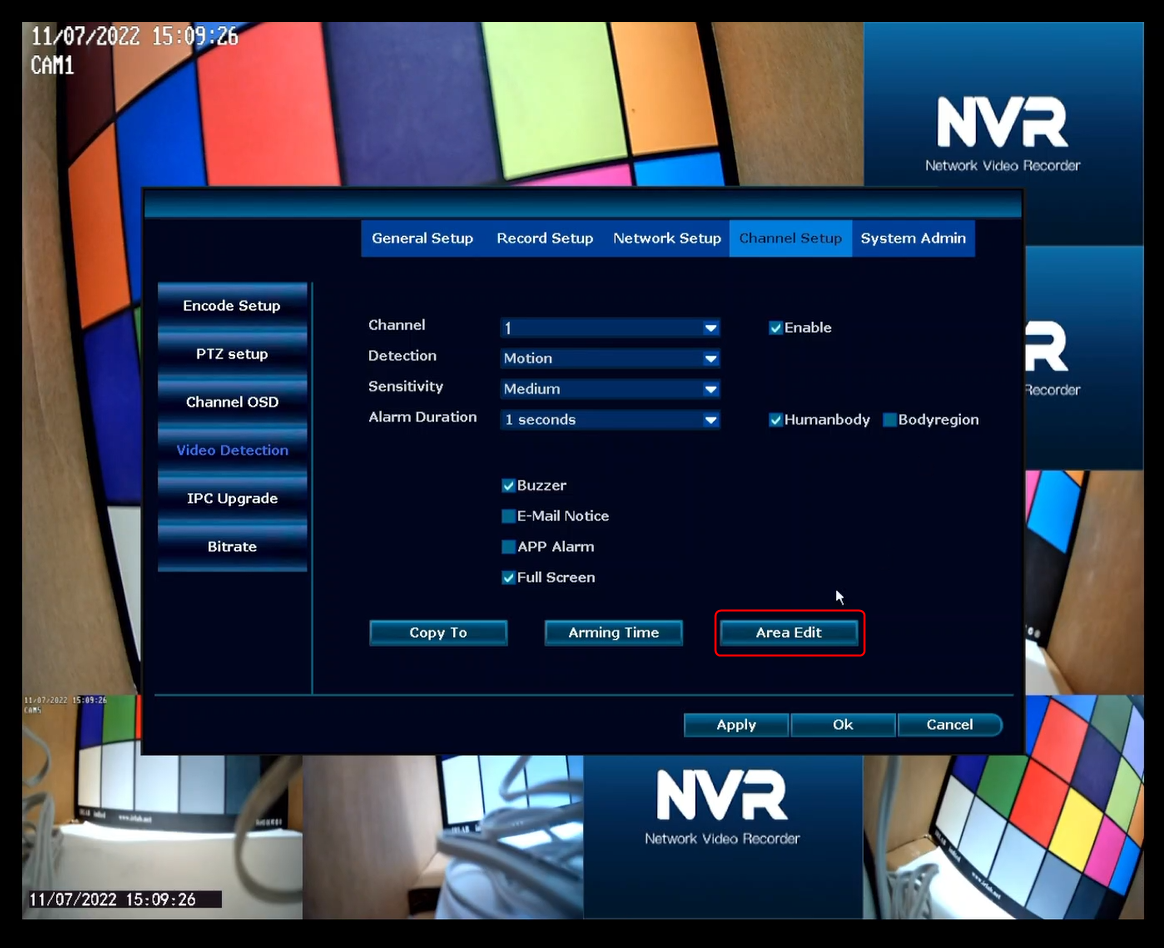
Task: Open the Network Setup tab
Action: (667, 239)
